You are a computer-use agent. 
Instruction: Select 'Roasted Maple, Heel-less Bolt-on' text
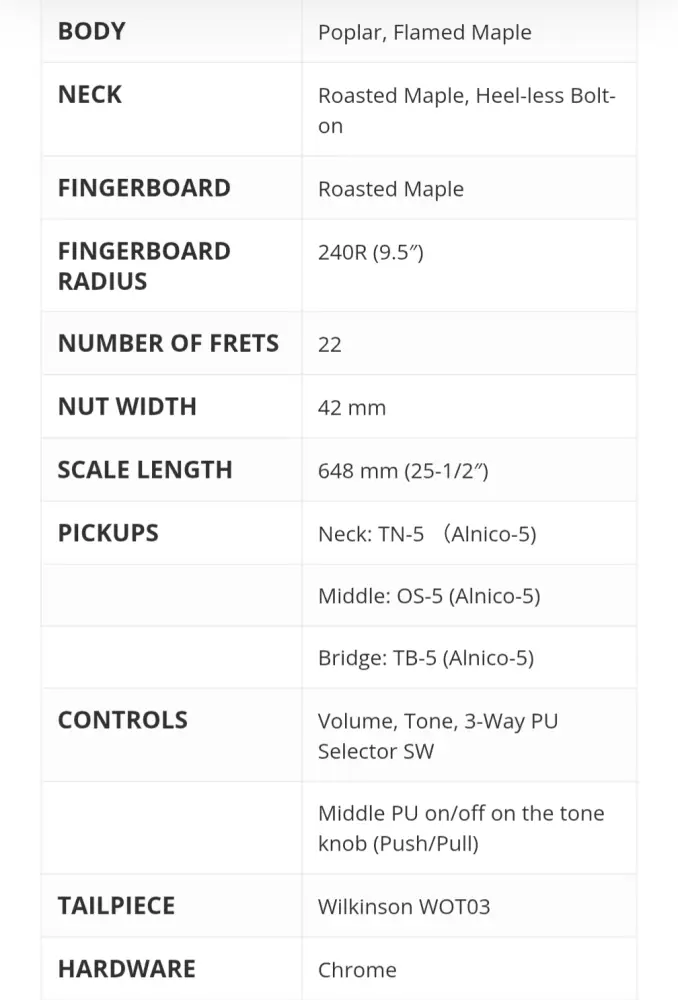click(466, 110)
